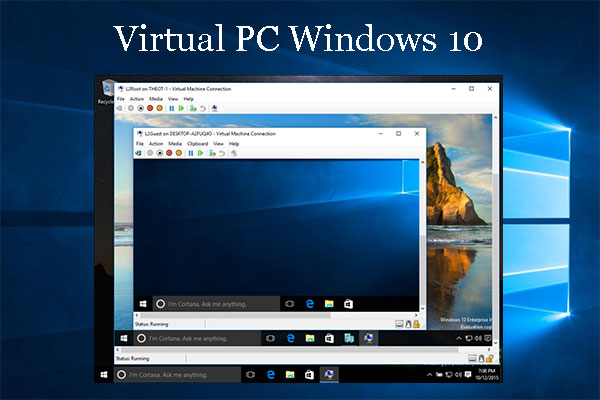The image size is (600, 400).
Task: Open File menu in L2Root window
Action: point(121,99)
